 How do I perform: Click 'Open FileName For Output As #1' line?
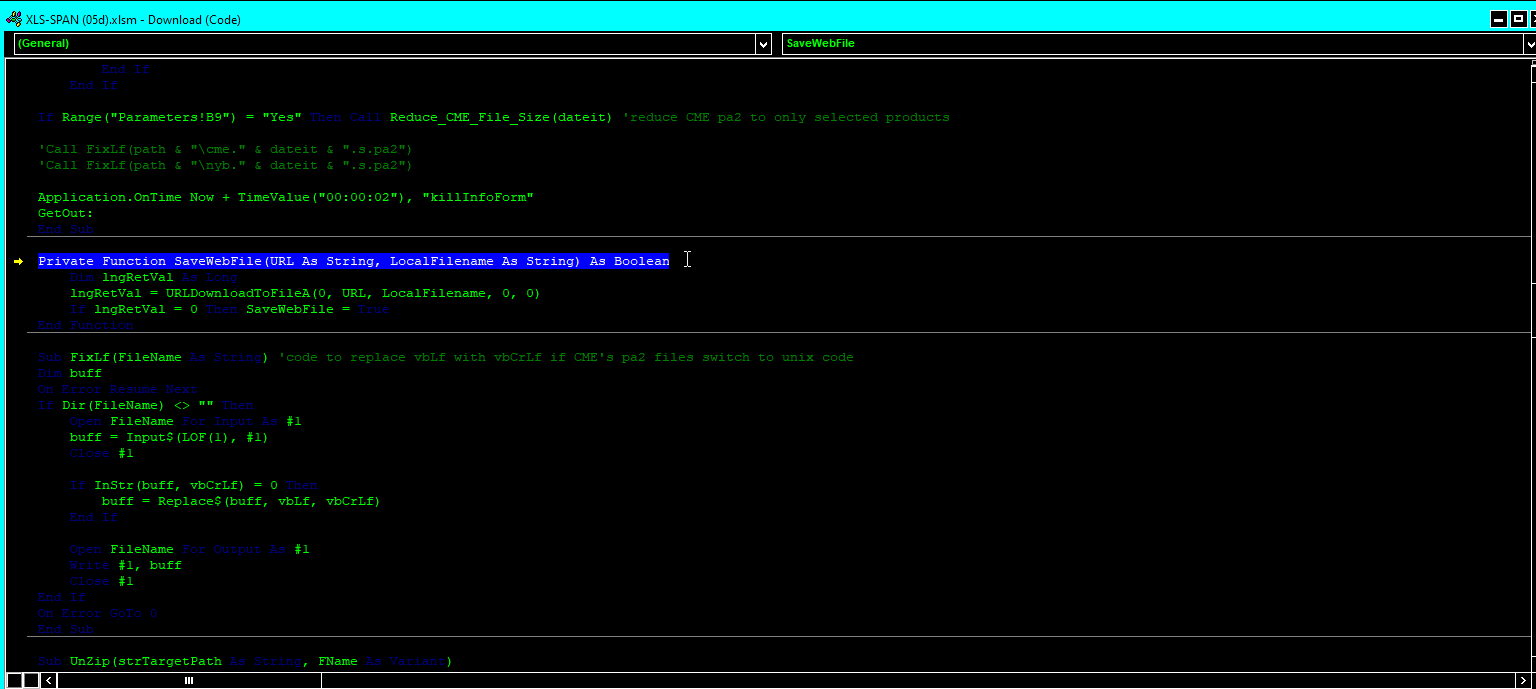pyautogui.click(x=190, y=549)
